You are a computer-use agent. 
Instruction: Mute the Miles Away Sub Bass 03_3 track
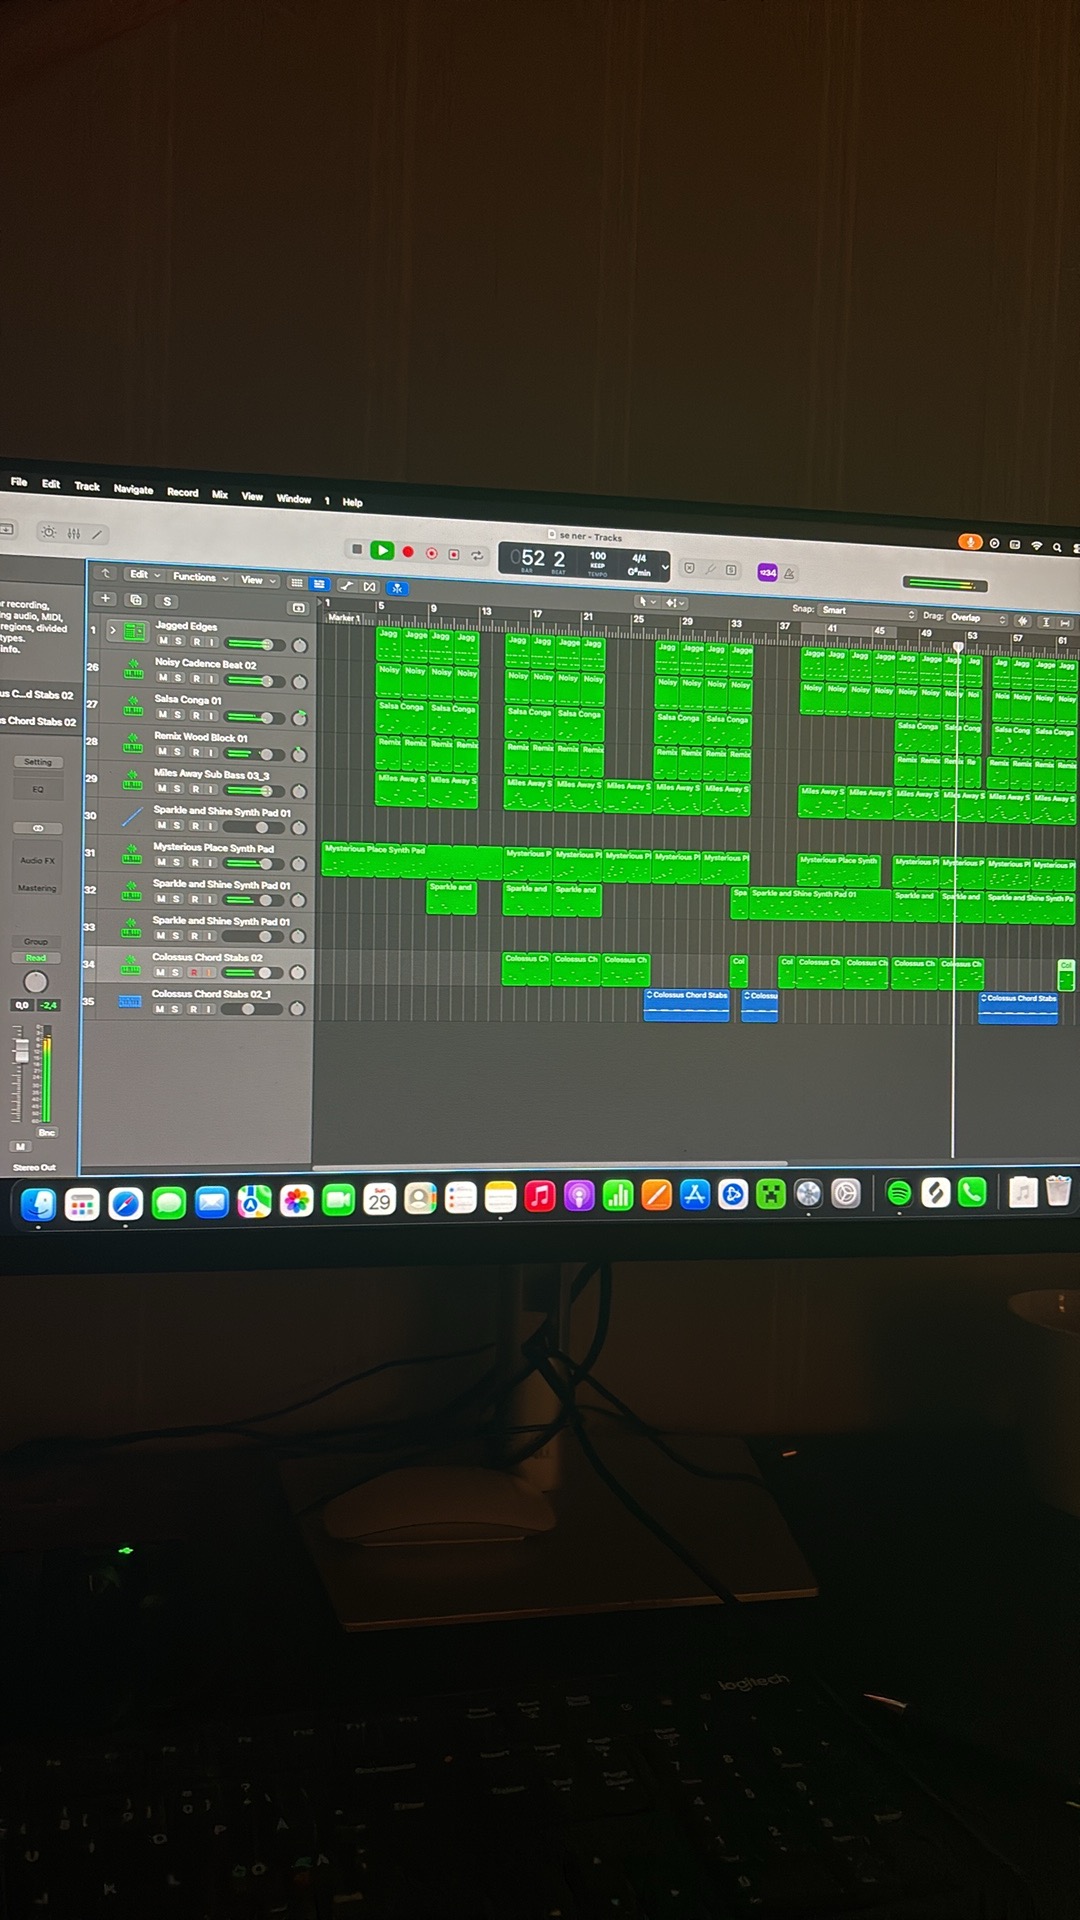pyautogui.click(x=162, y=788)
